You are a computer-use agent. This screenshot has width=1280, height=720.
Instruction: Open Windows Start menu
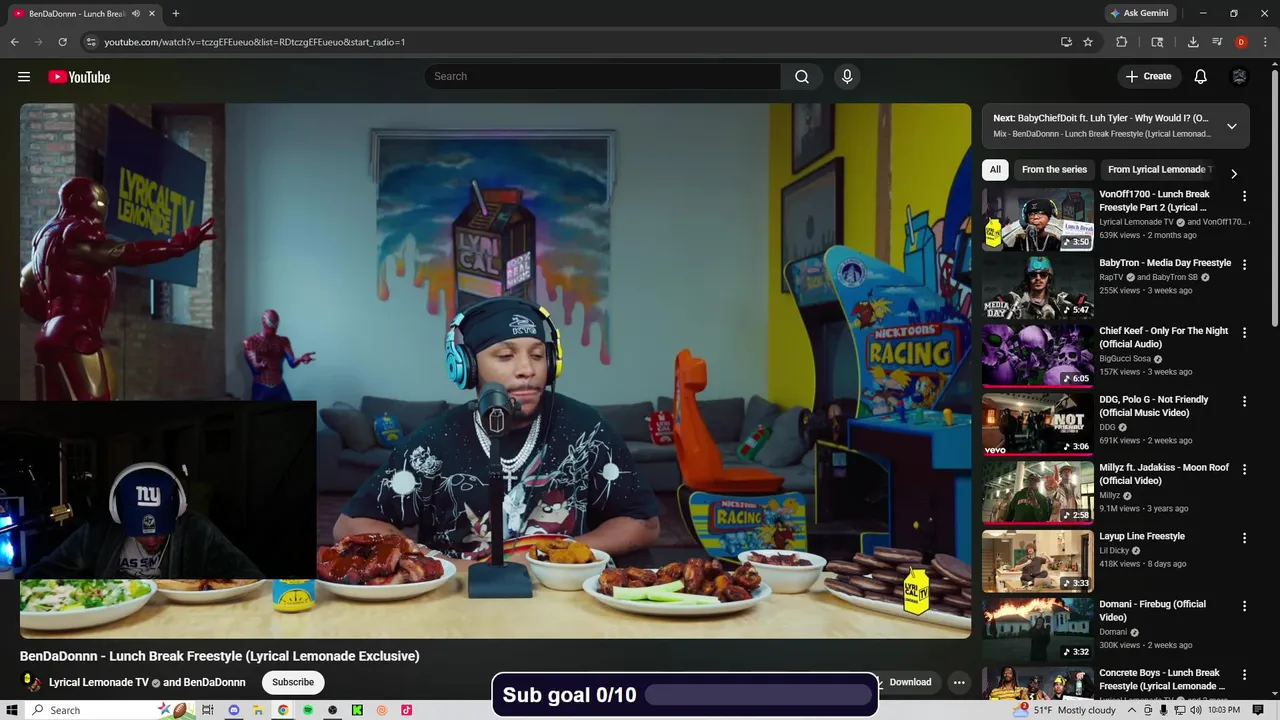(12, 710)
